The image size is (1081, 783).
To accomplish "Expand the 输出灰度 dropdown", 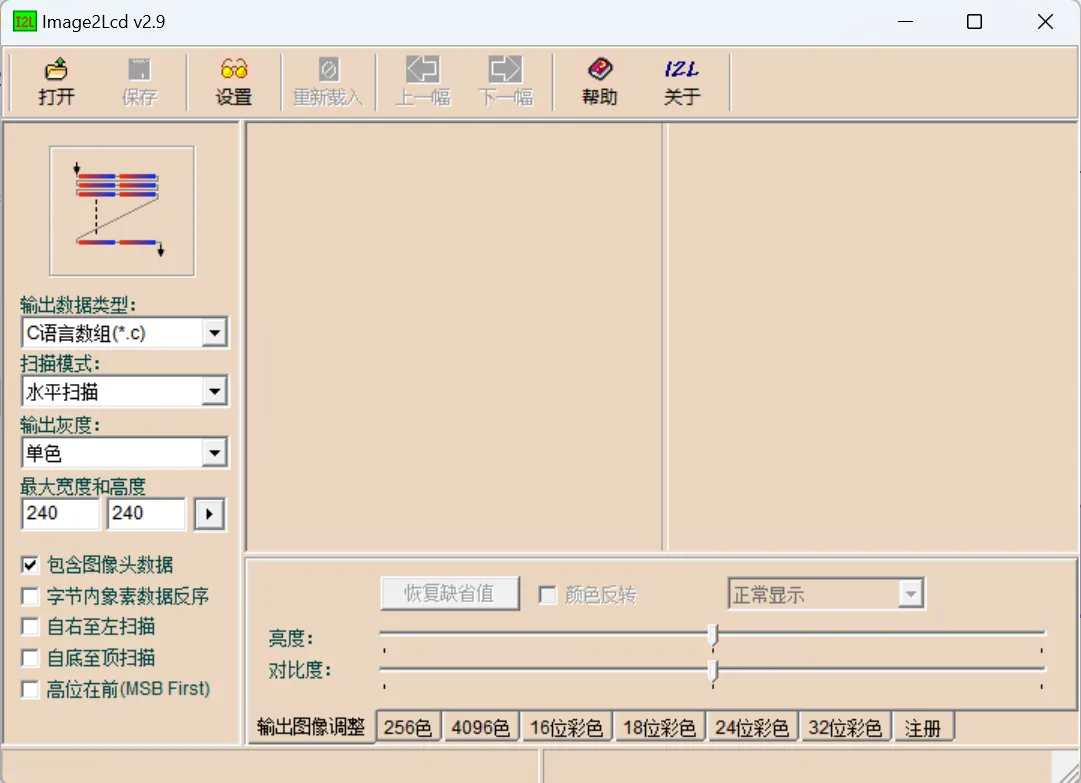I will click(x=214, y=454).
